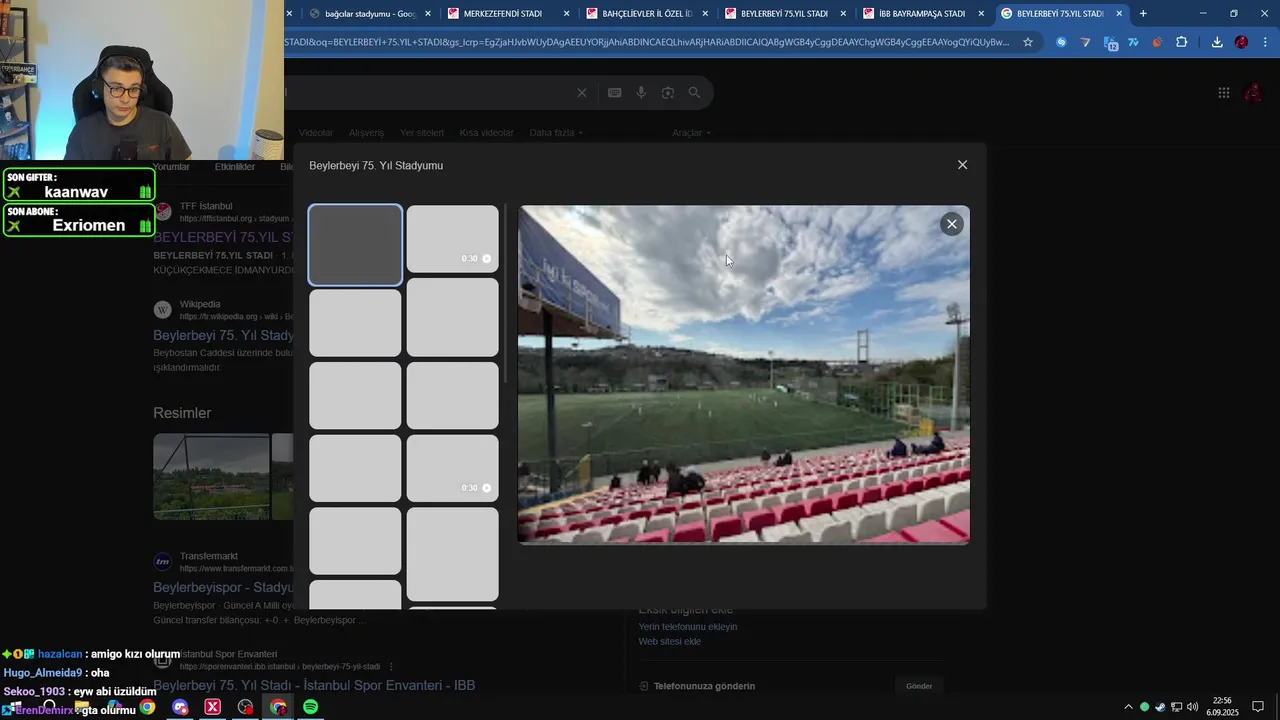Click the Web sitesi ekle link
The height and width of the screenshot is (720, 1280).
pyautogui.click(x=670, y=642)
